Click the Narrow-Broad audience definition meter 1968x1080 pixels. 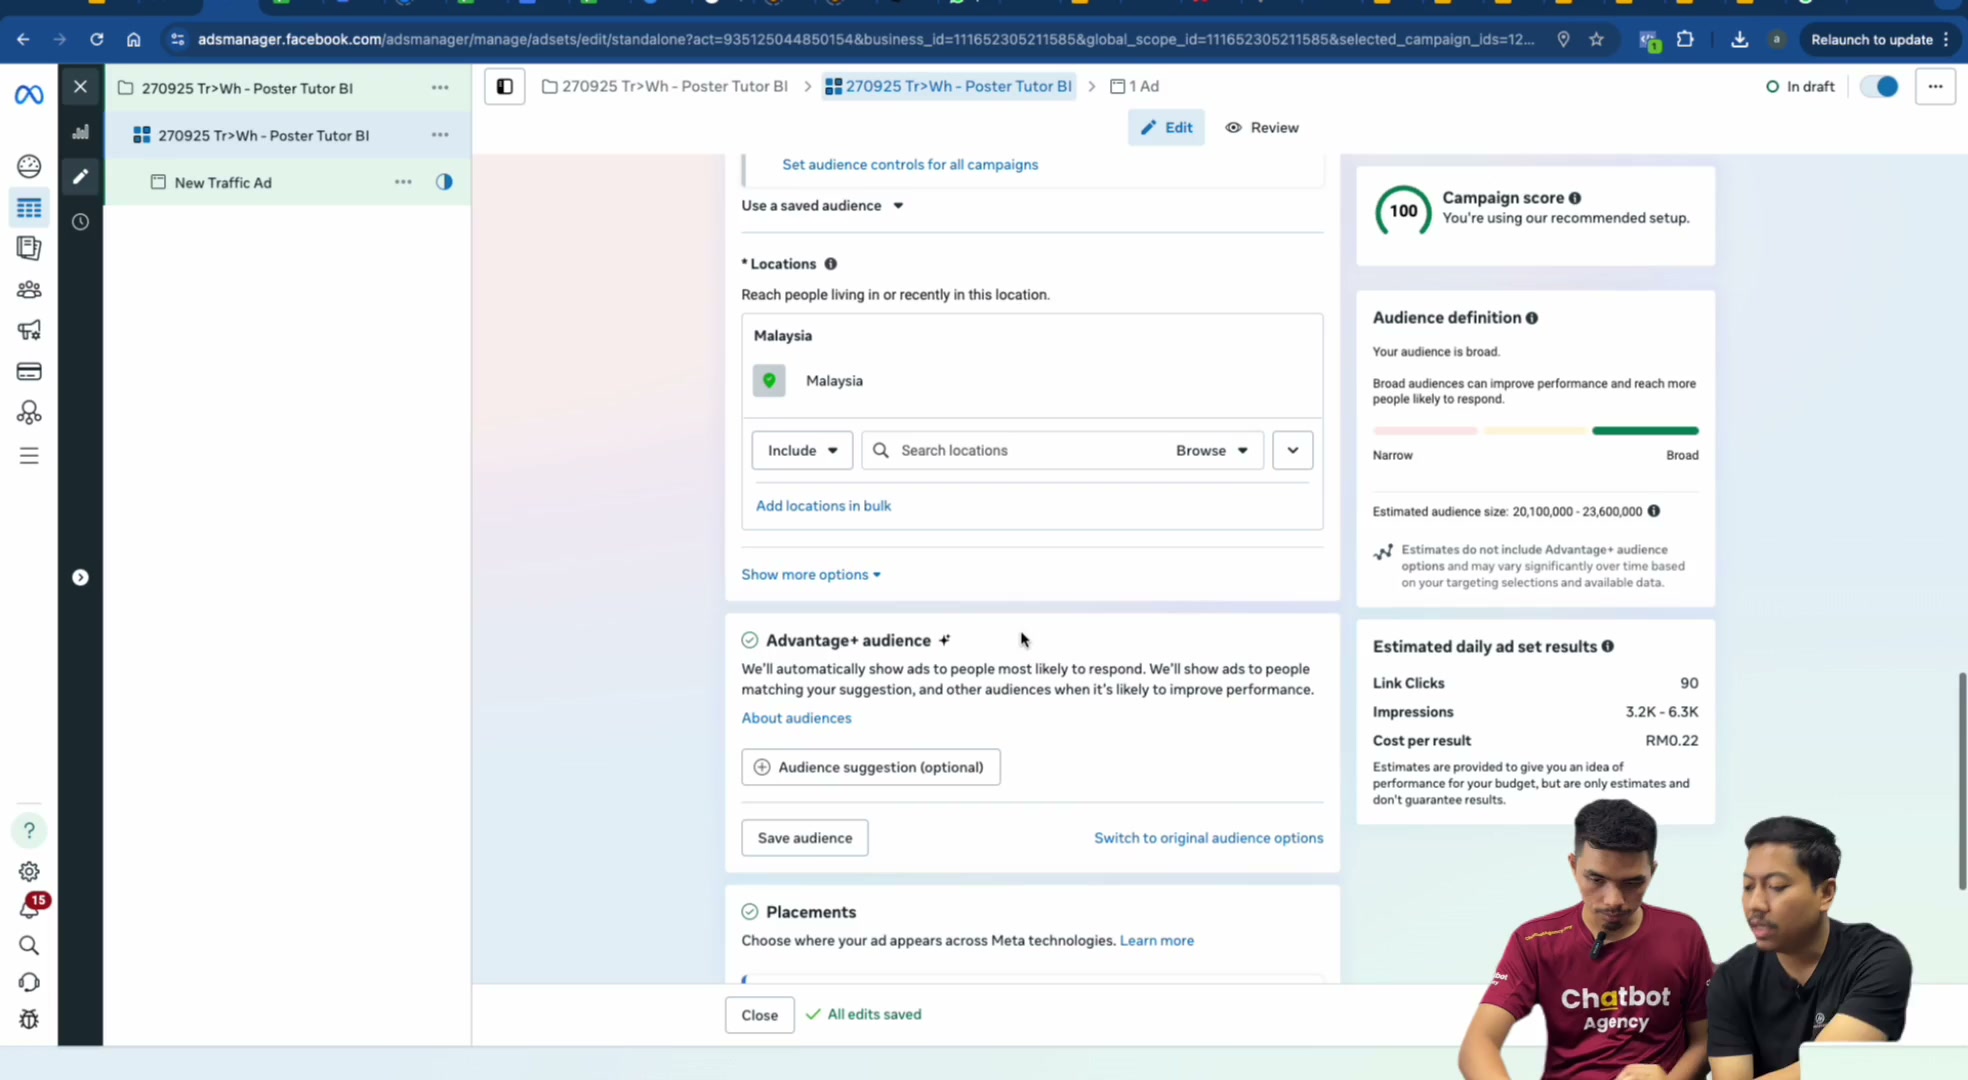coord(1535,431)
